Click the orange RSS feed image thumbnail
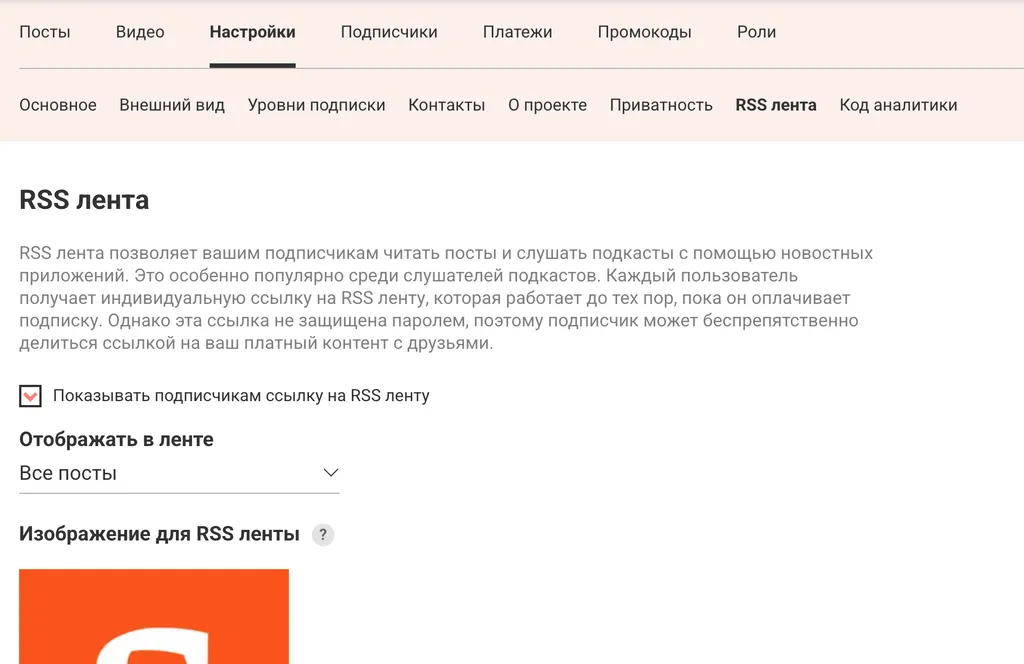Viewport: 1024px width, 664px height. (x=154, y=616)
